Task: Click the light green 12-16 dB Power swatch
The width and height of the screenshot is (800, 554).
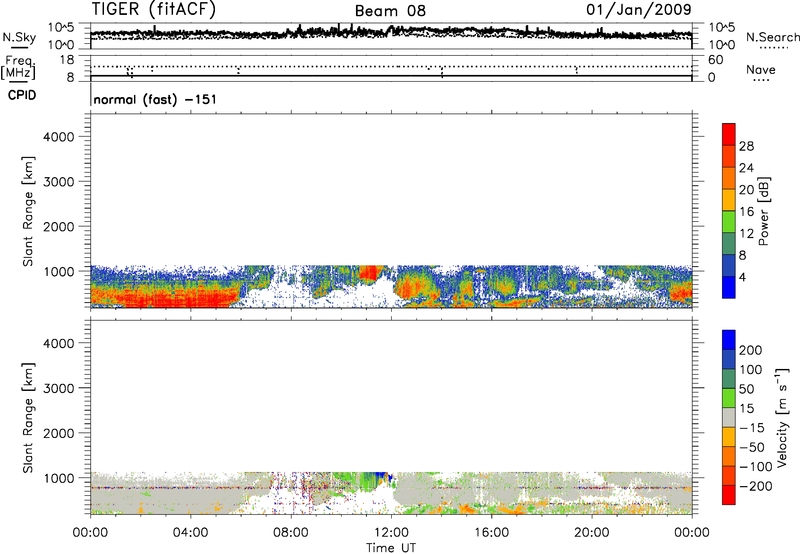Action: coord(729,222)
